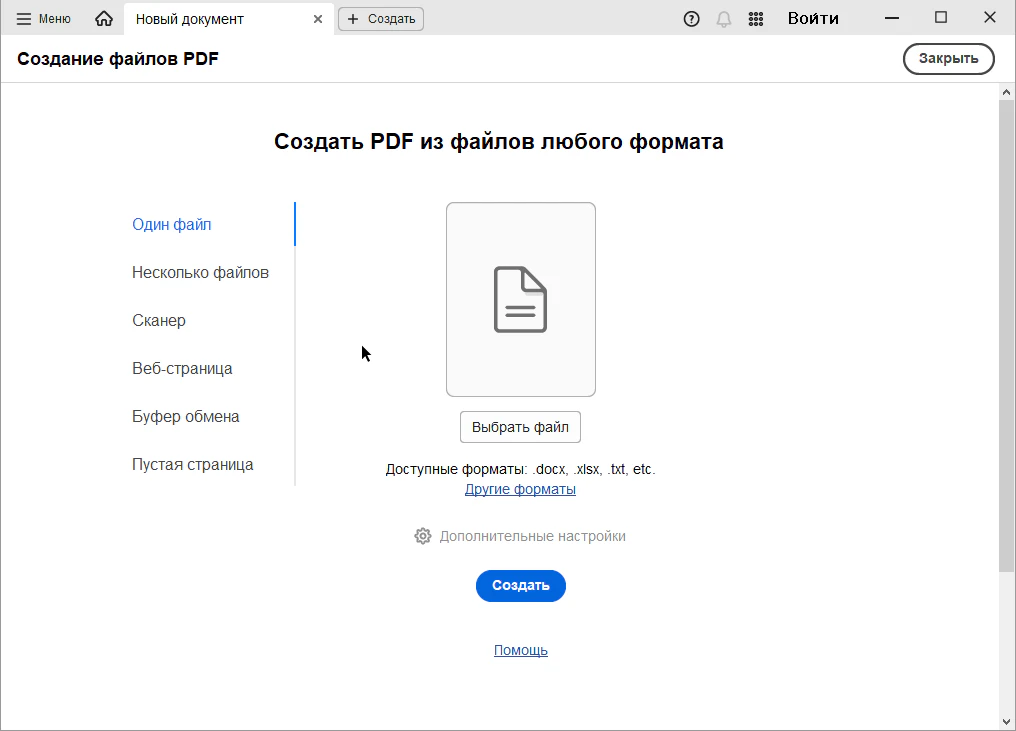Open the hamburger Меню icon
Viewport: 1016px width, 731px height.
(24, 19)
